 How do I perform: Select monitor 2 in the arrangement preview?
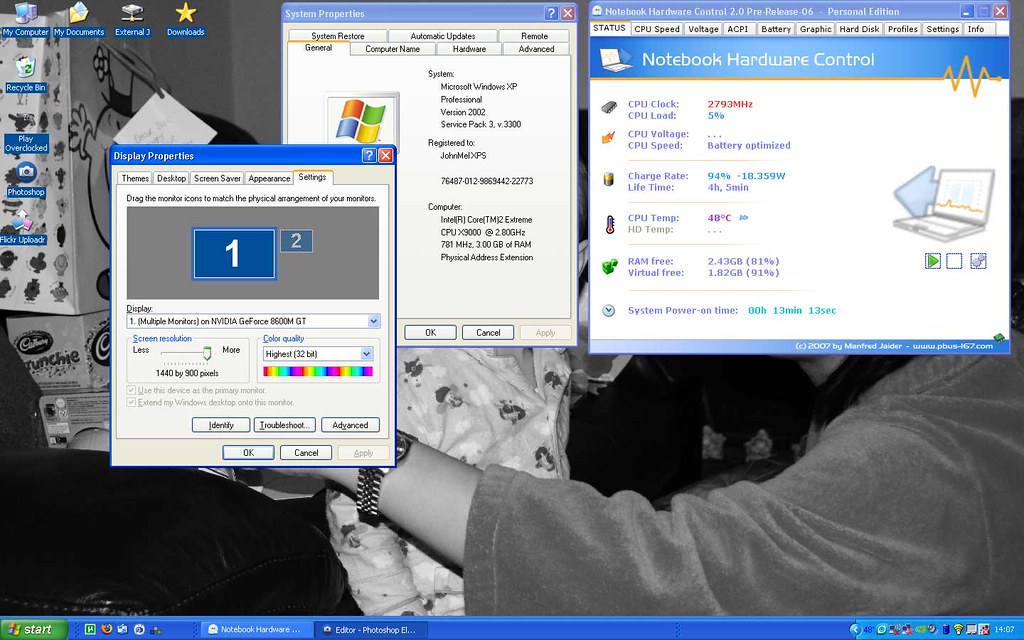tap(296, 241)
